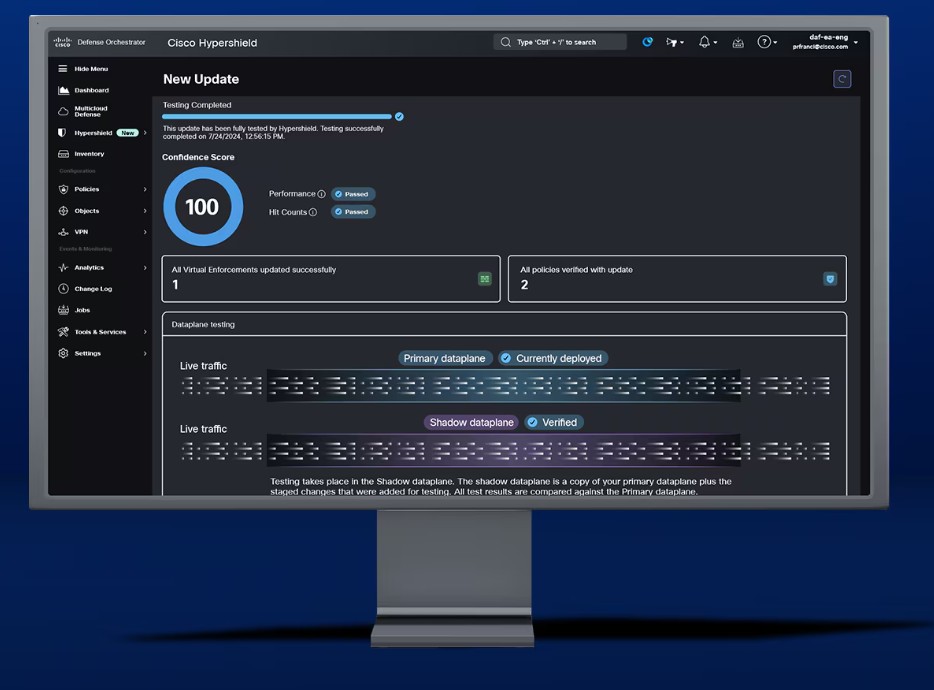This screenshot has width=934, height=690.
Task: Click the VPN network icon
Action: pos(63,232)
